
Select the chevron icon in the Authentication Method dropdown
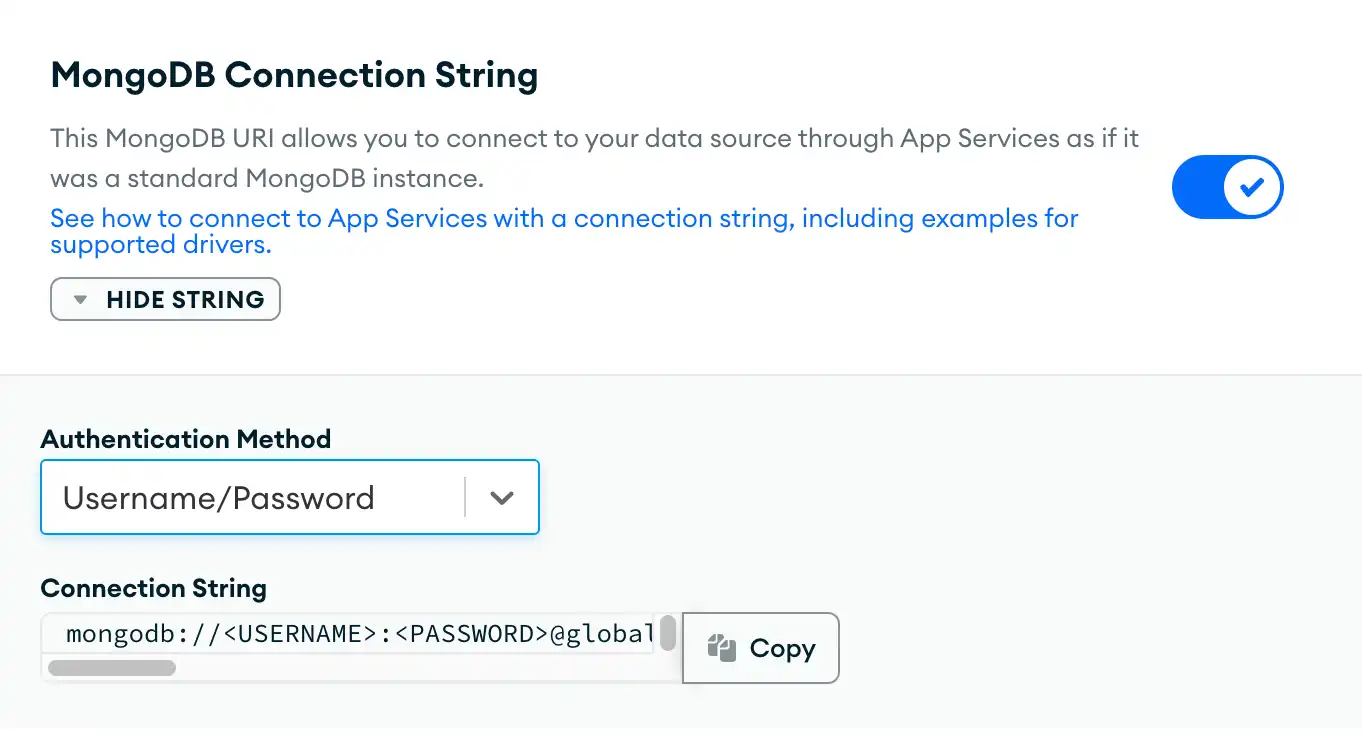503,497
